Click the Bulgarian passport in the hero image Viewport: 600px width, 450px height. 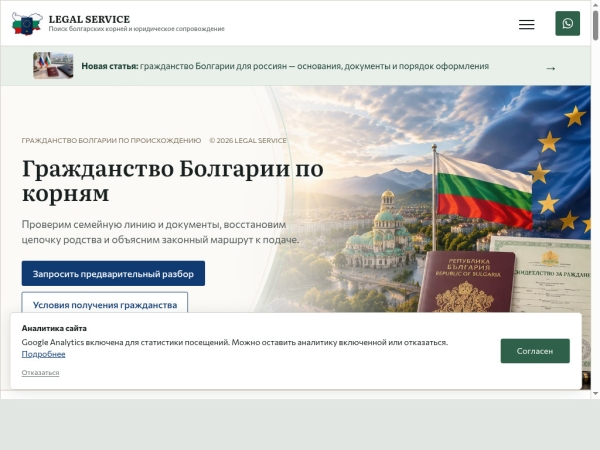[x=467, y=282]
